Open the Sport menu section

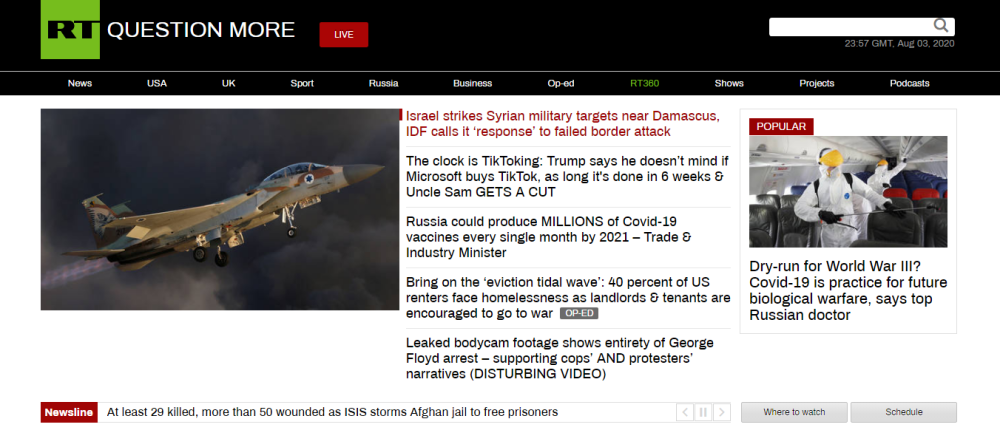[302, 84]
